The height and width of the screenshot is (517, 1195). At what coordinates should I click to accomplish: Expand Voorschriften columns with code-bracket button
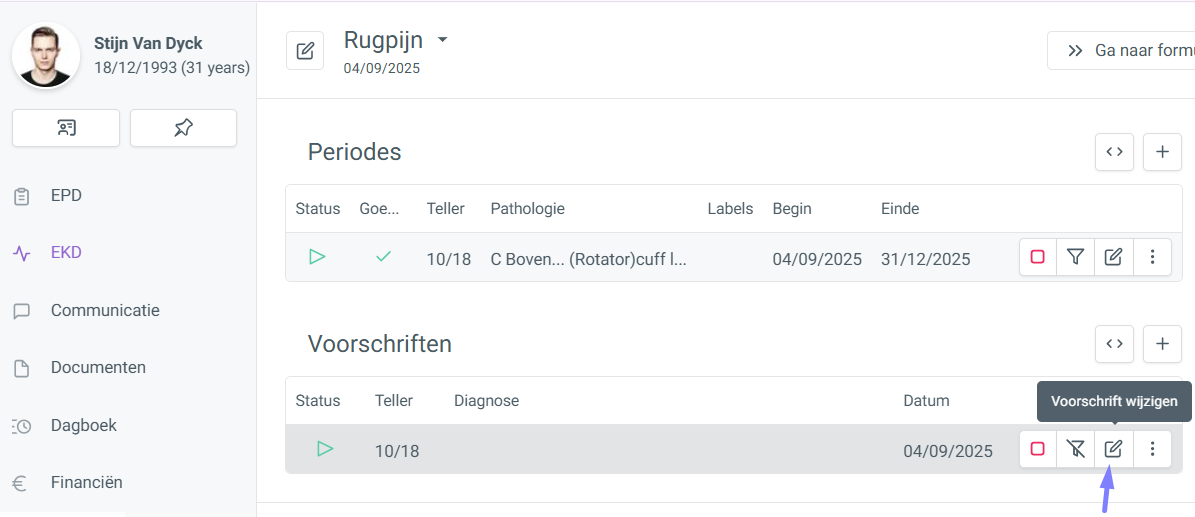pos(1114,344)
